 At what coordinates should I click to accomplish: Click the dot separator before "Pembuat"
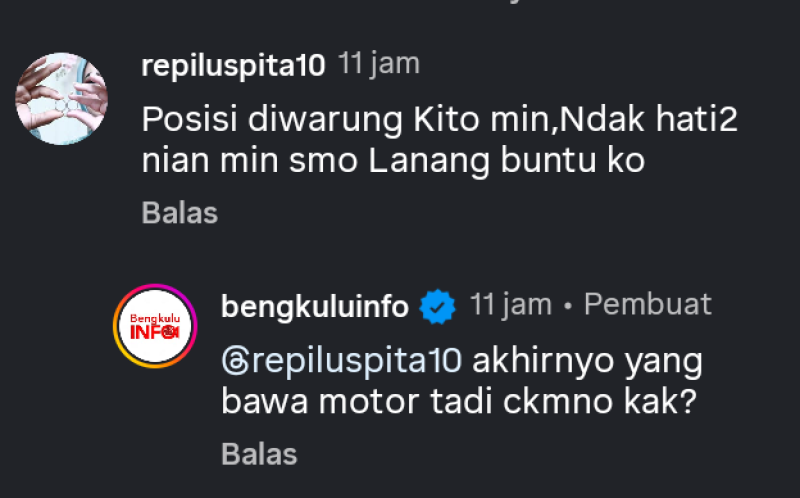click(x=567, y=306)
